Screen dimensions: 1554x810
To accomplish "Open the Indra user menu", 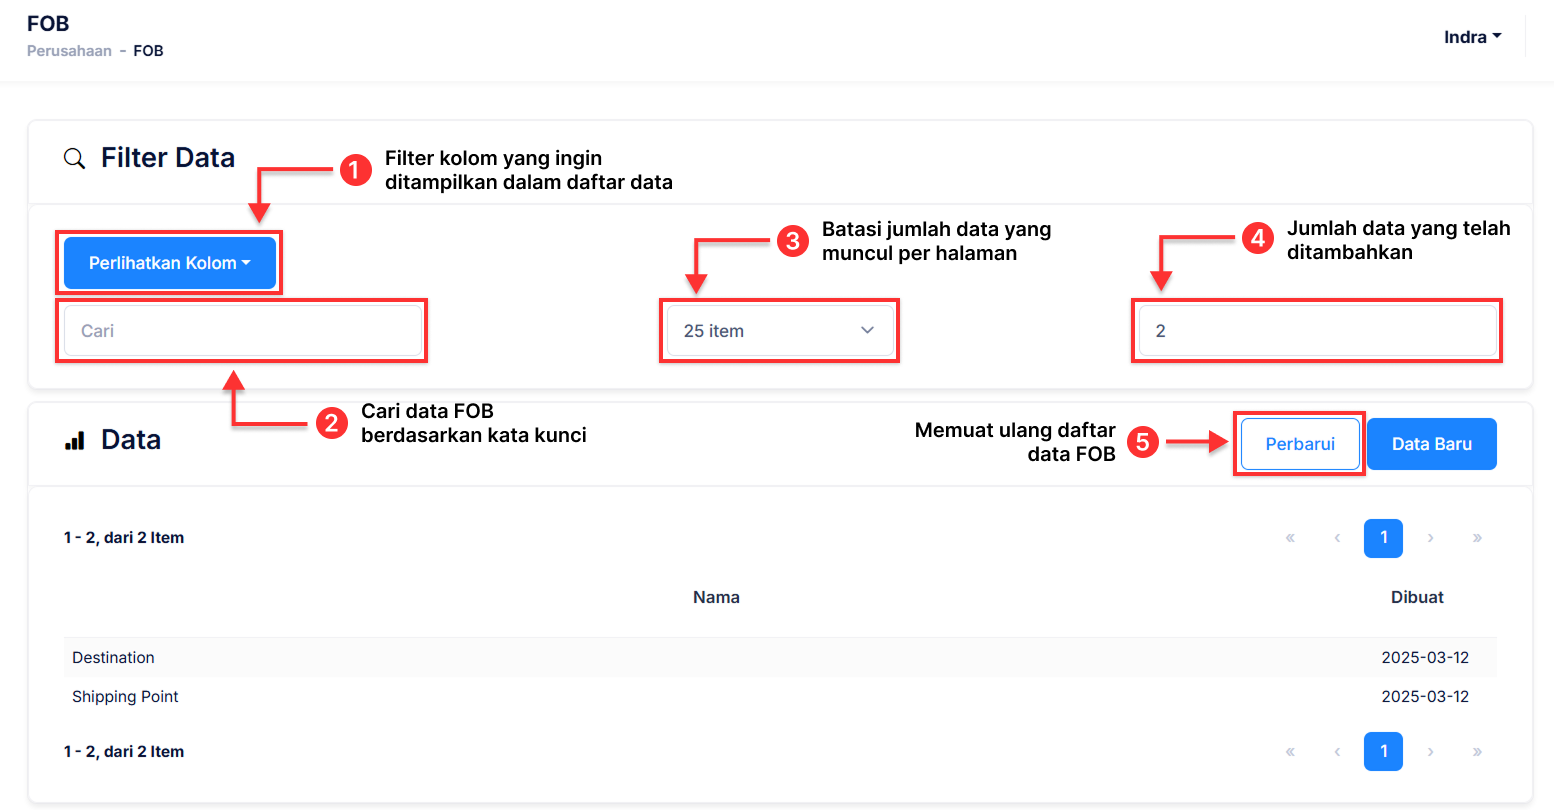I will pyautogui.click(x=1472, y=37).
